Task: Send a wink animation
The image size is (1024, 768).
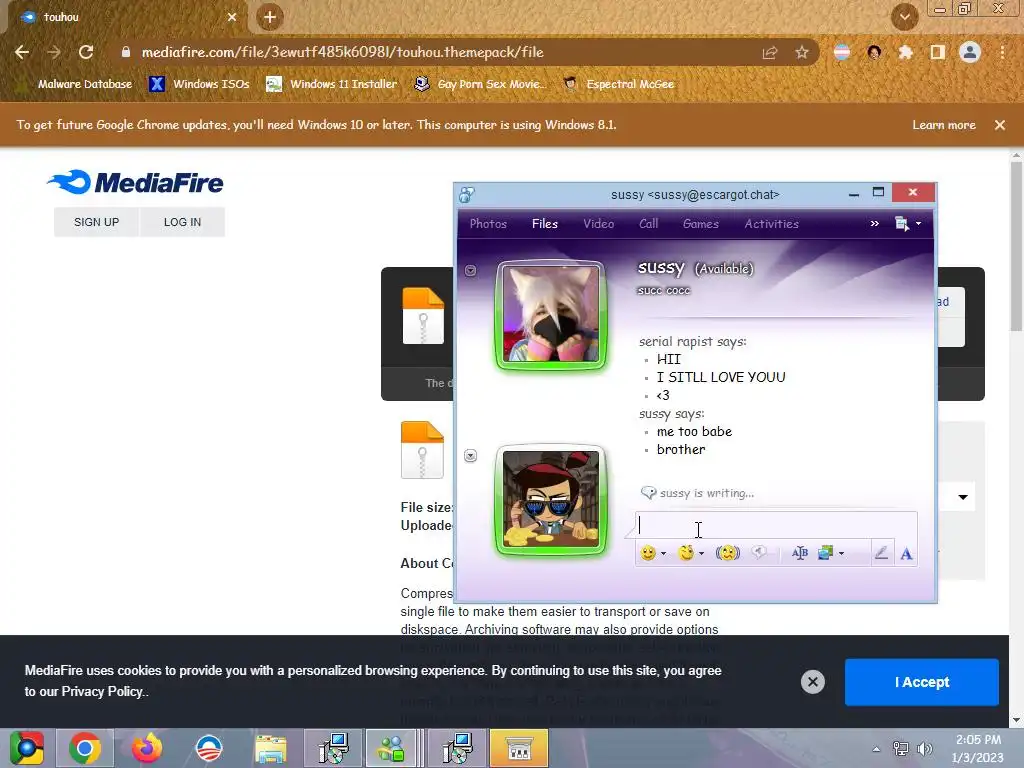Action: coord(685,553)
